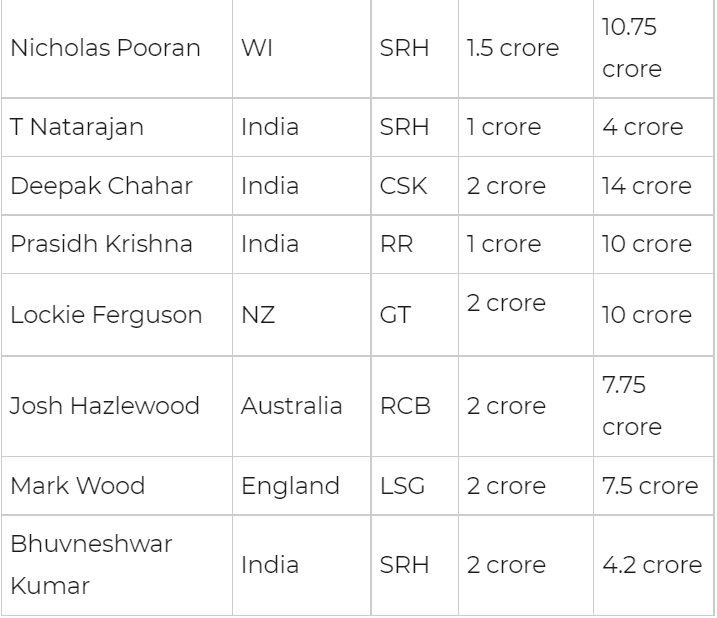The width and height of the screenshot is (717, 618).
Task: Click the GT team cell
Action: click(395, 315)
